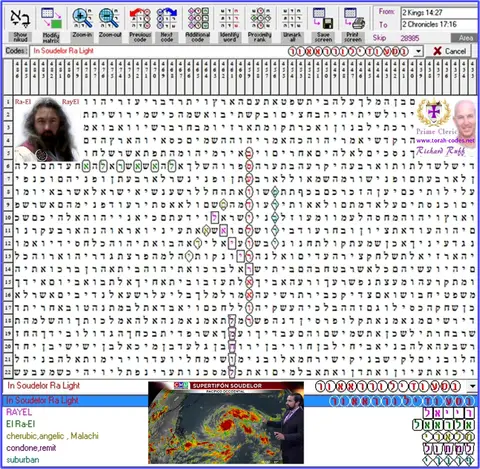The width and height of the screenshot is (480, 469).
Task: Edit the From field 2 Kings 14:27
Action: [439, 13]
